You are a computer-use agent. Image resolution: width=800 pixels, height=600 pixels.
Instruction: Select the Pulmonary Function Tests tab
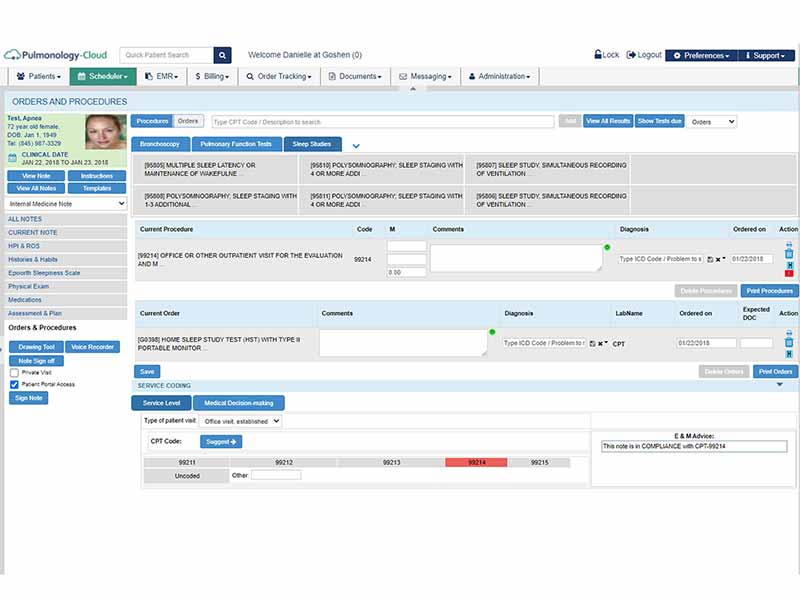[236, 144]
